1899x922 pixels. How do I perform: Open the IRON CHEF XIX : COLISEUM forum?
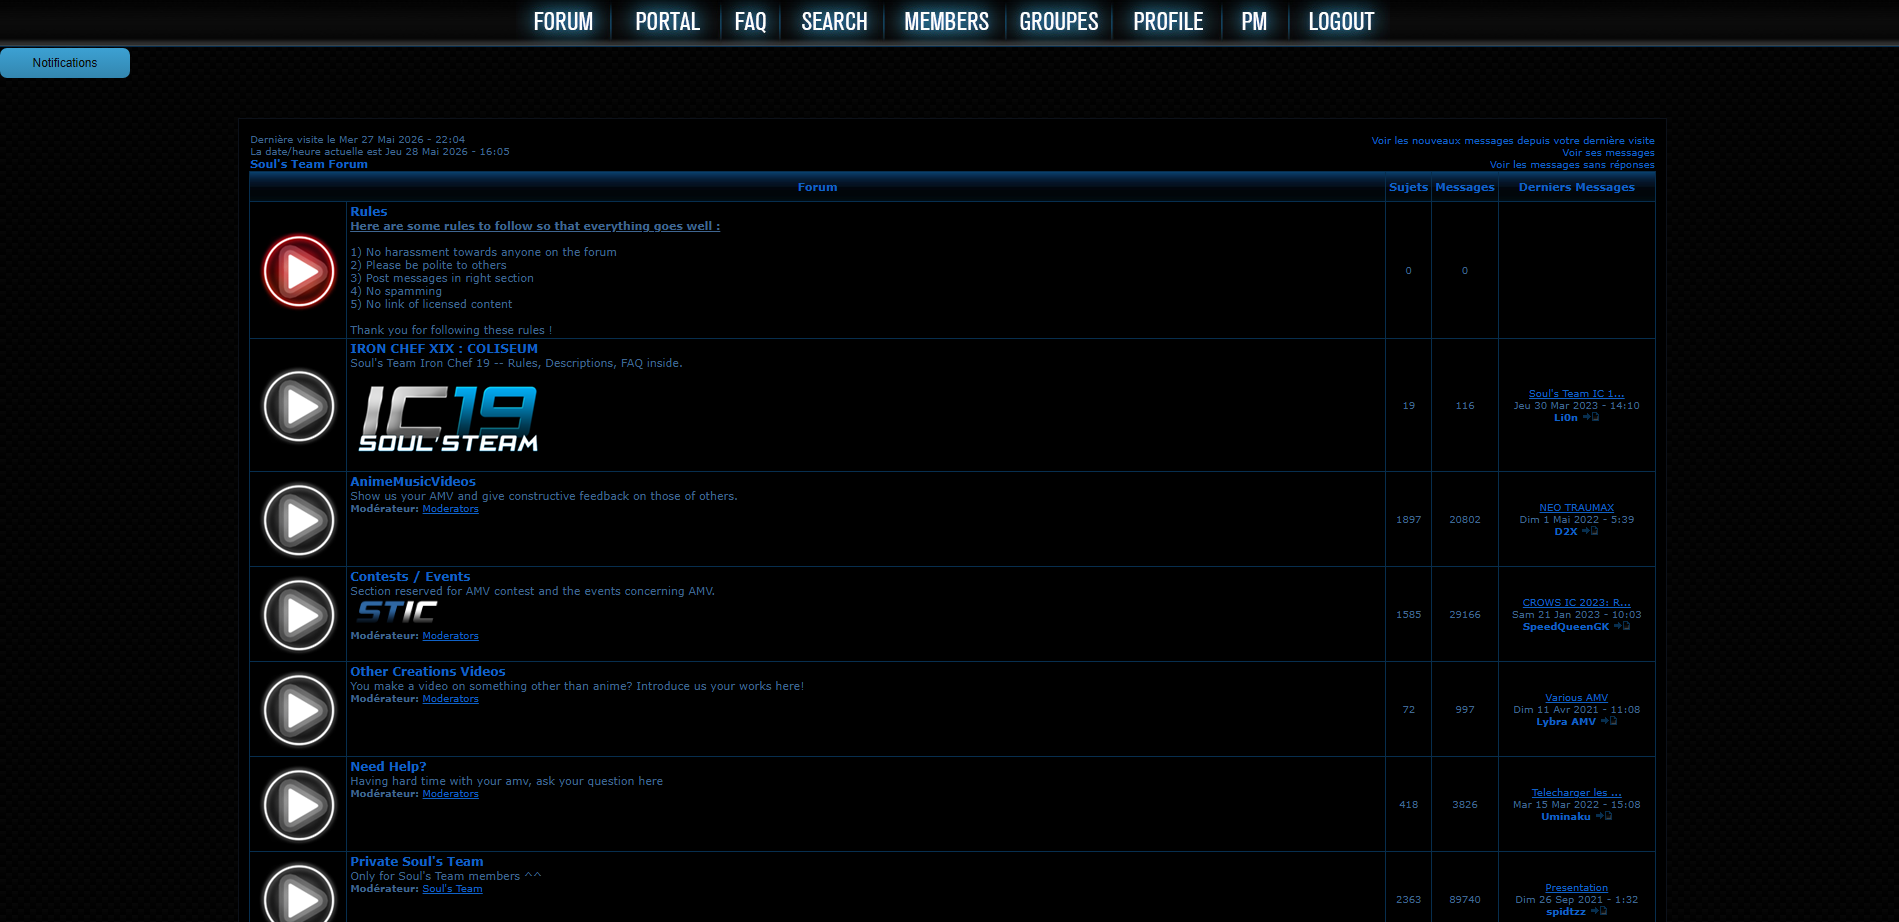pos(444,348)
